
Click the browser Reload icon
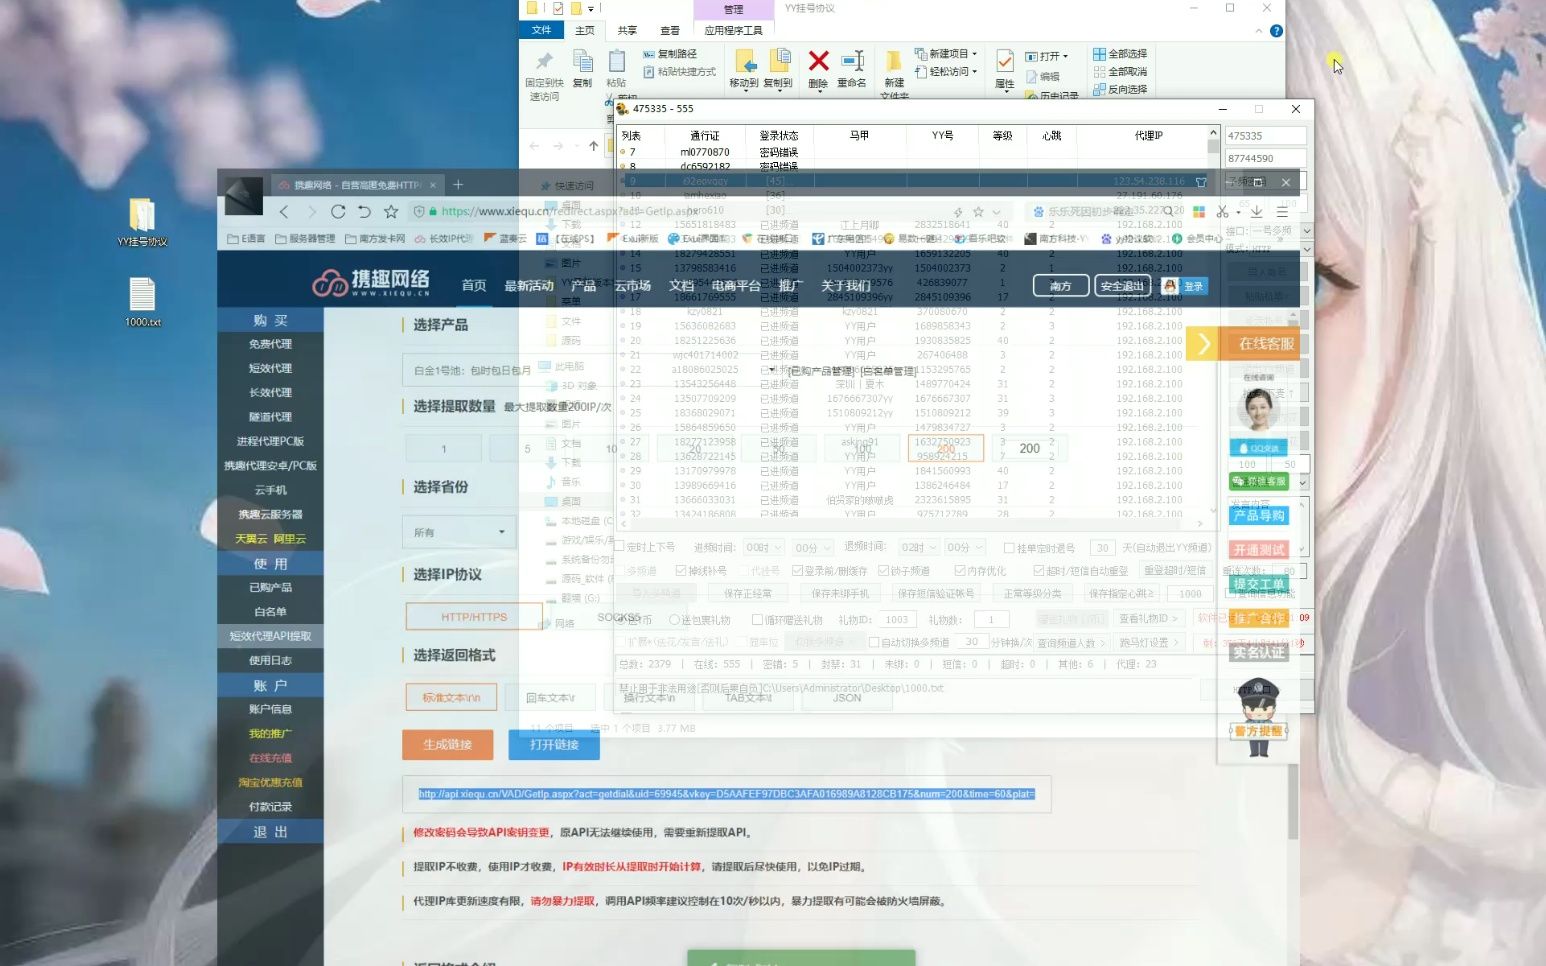(x=338, y=212)
